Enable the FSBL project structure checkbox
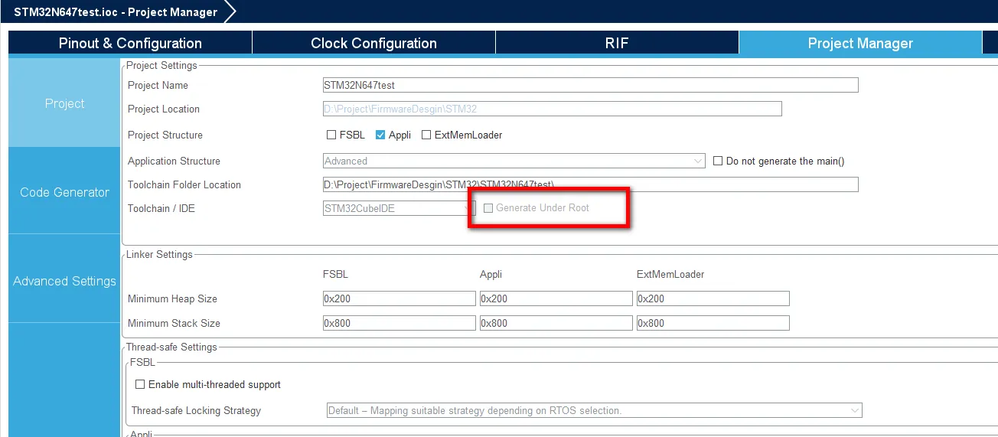 click(331, 135)
